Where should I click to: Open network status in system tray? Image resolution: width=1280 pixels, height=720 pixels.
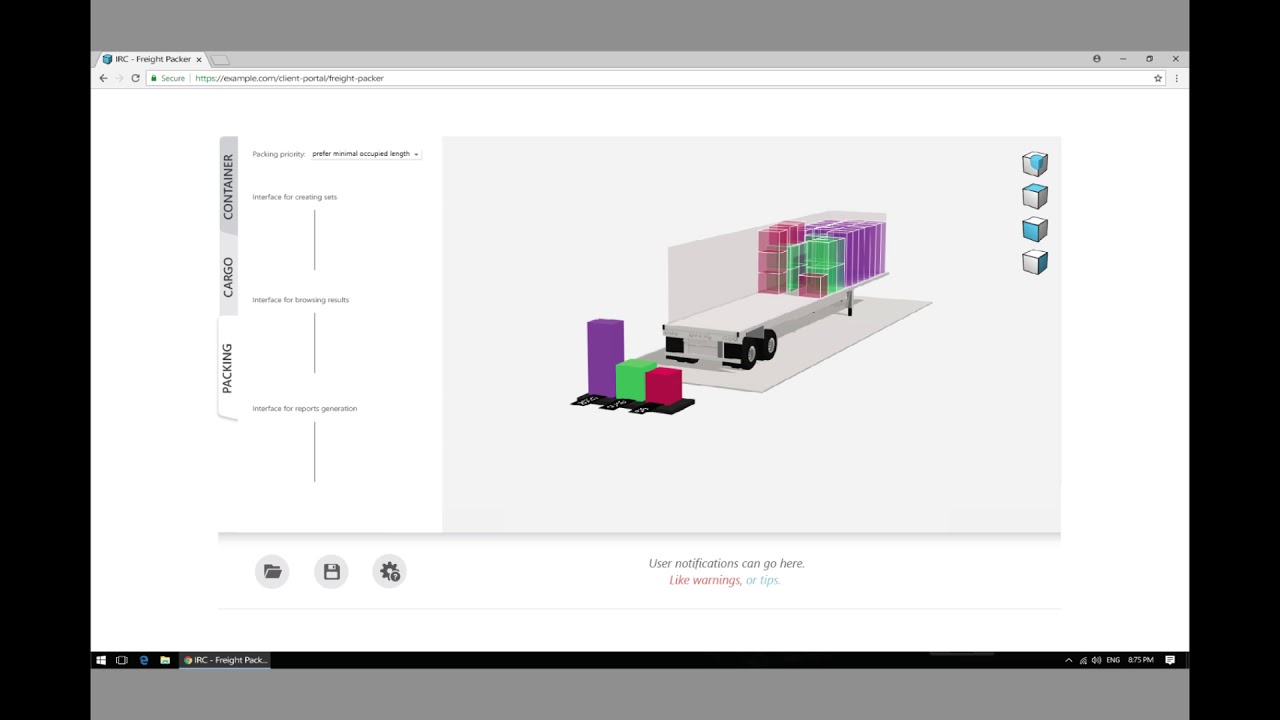(x=1083, y=660)
